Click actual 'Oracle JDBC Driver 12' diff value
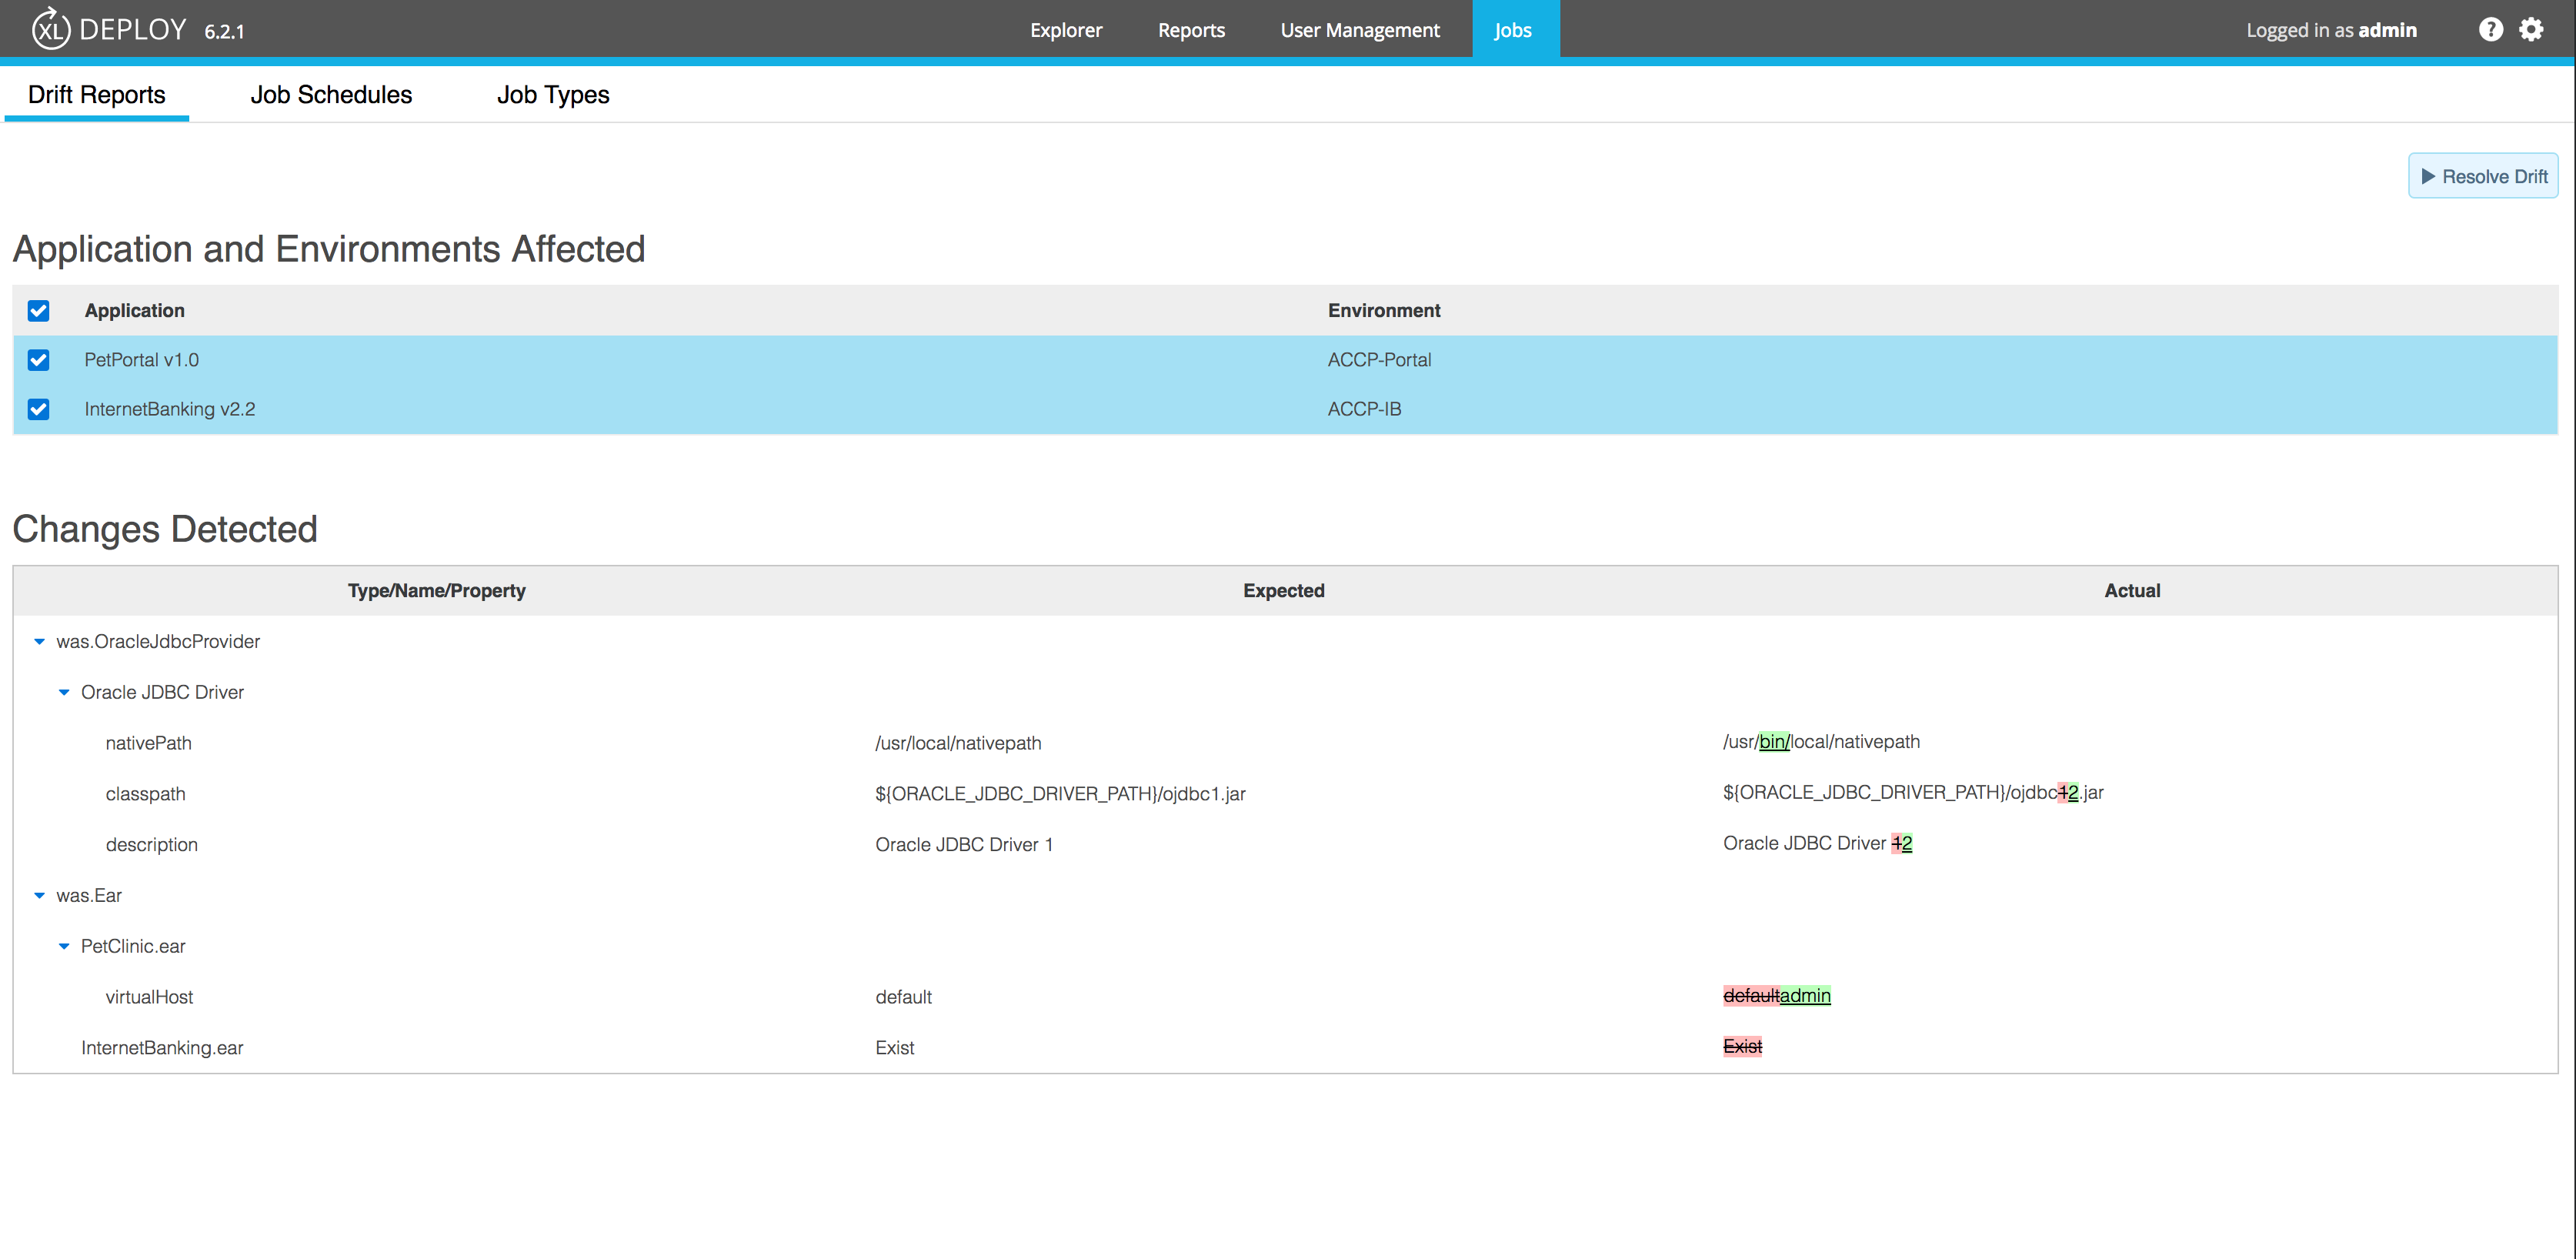2576x1259 pixels. (1817, 844)
